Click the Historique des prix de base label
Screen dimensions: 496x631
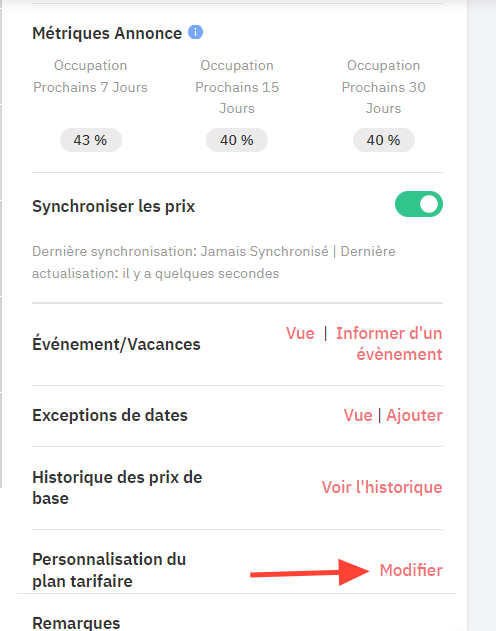click(x=117, y=488)
